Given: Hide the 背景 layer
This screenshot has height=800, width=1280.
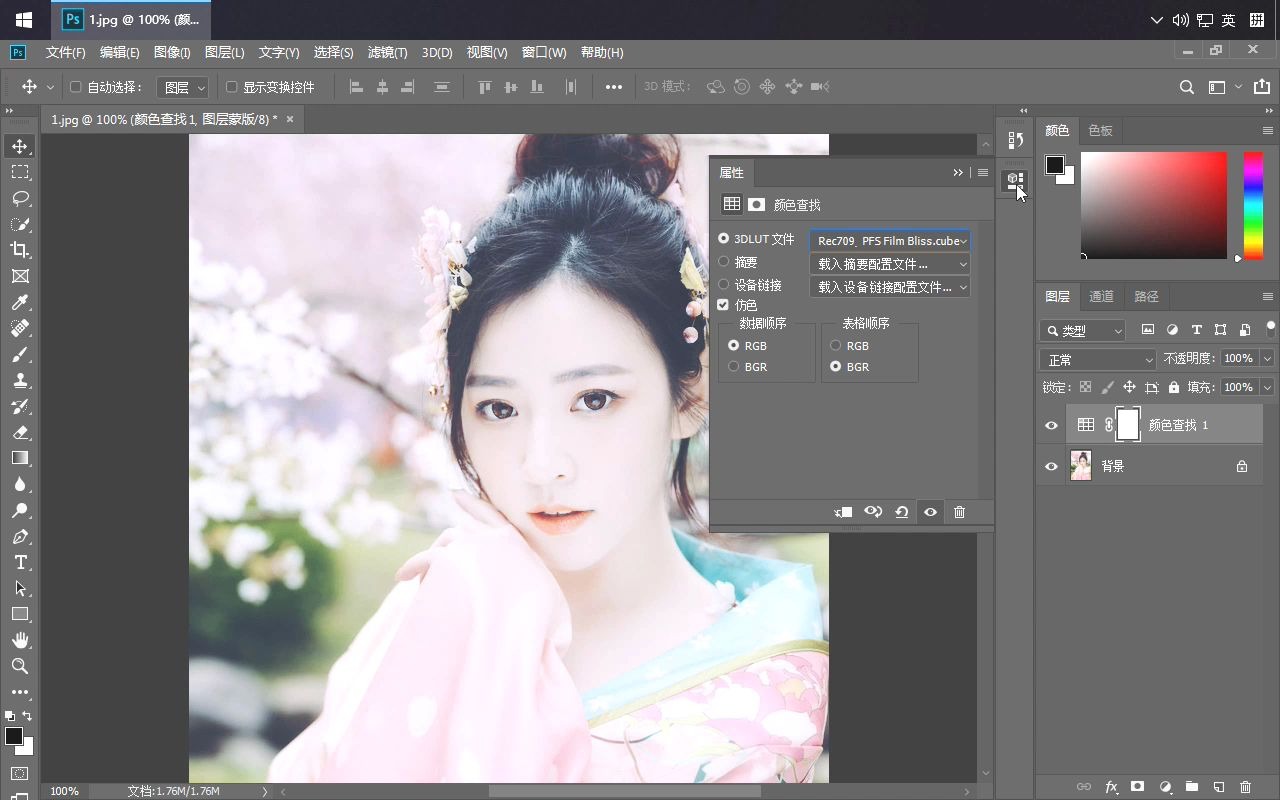Looking at the screenshot, I should pyautogui.click(x=1051, y=466).
